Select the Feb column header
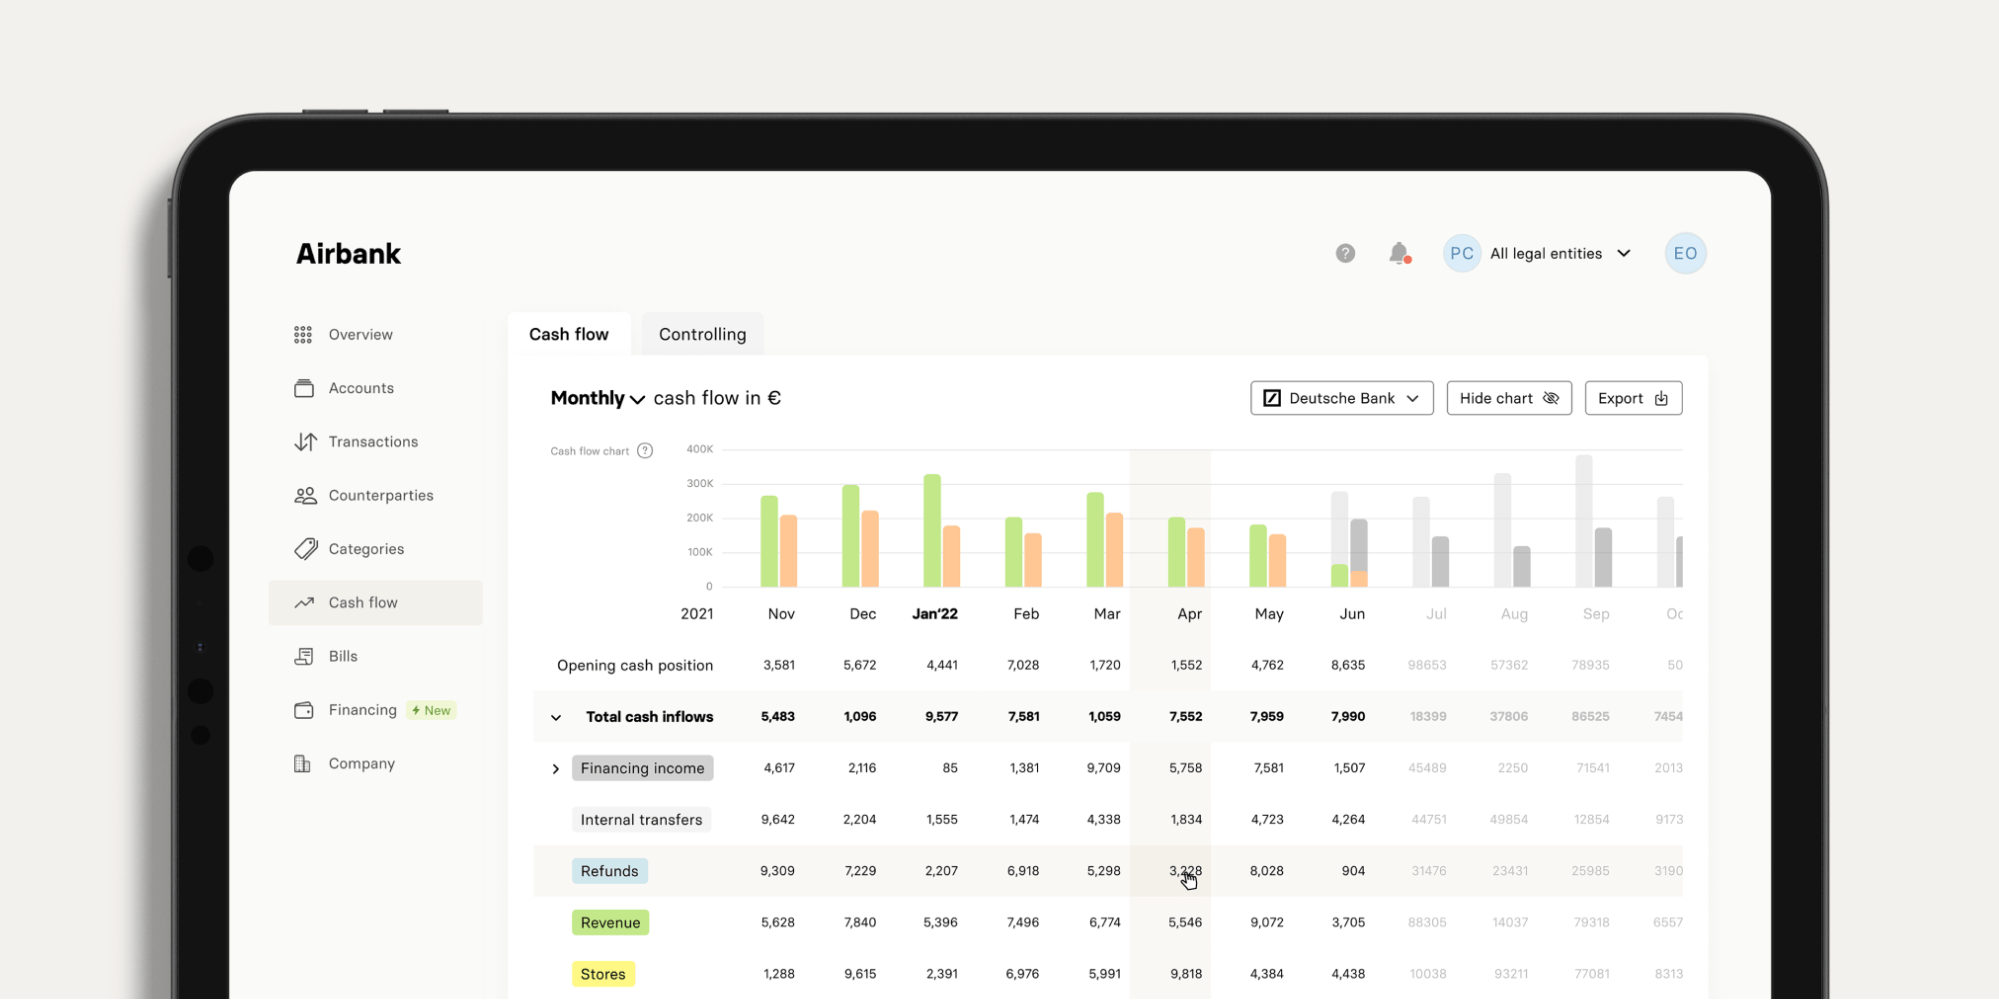The height and width of the screenshot is (1000, 1999). (x=1026, y=614)
